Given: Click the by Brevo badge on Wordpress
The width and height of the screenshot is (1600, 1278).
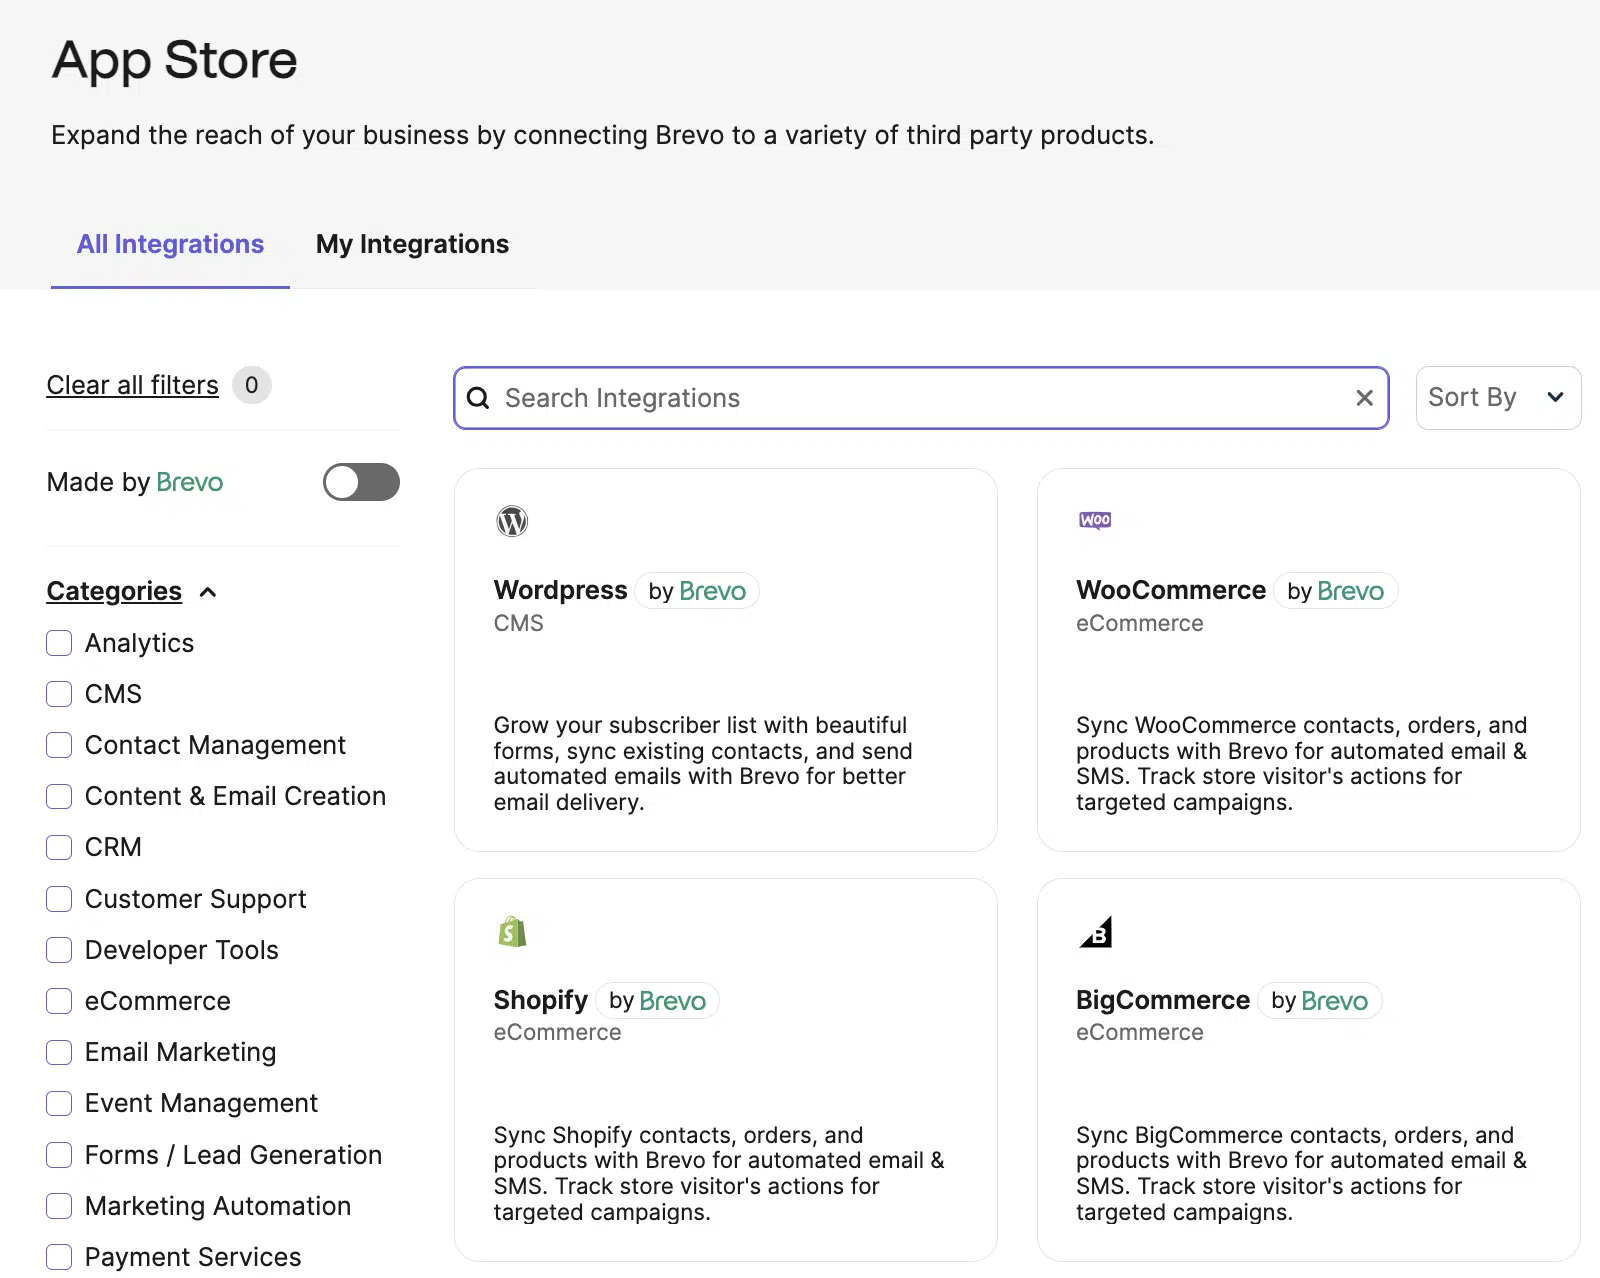Looking at the screenshot, I should coord(697,591).
